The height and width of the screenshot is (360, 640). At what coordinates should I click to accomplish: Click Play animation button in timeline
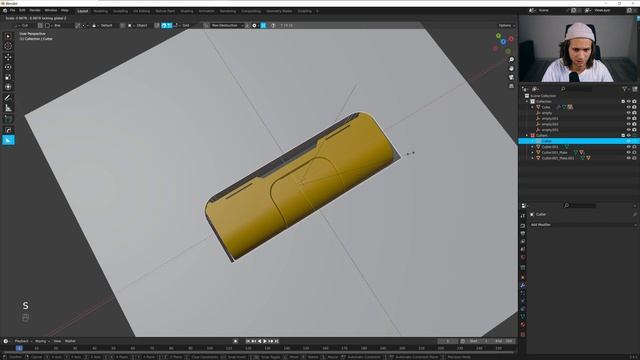tap(265, 341)
